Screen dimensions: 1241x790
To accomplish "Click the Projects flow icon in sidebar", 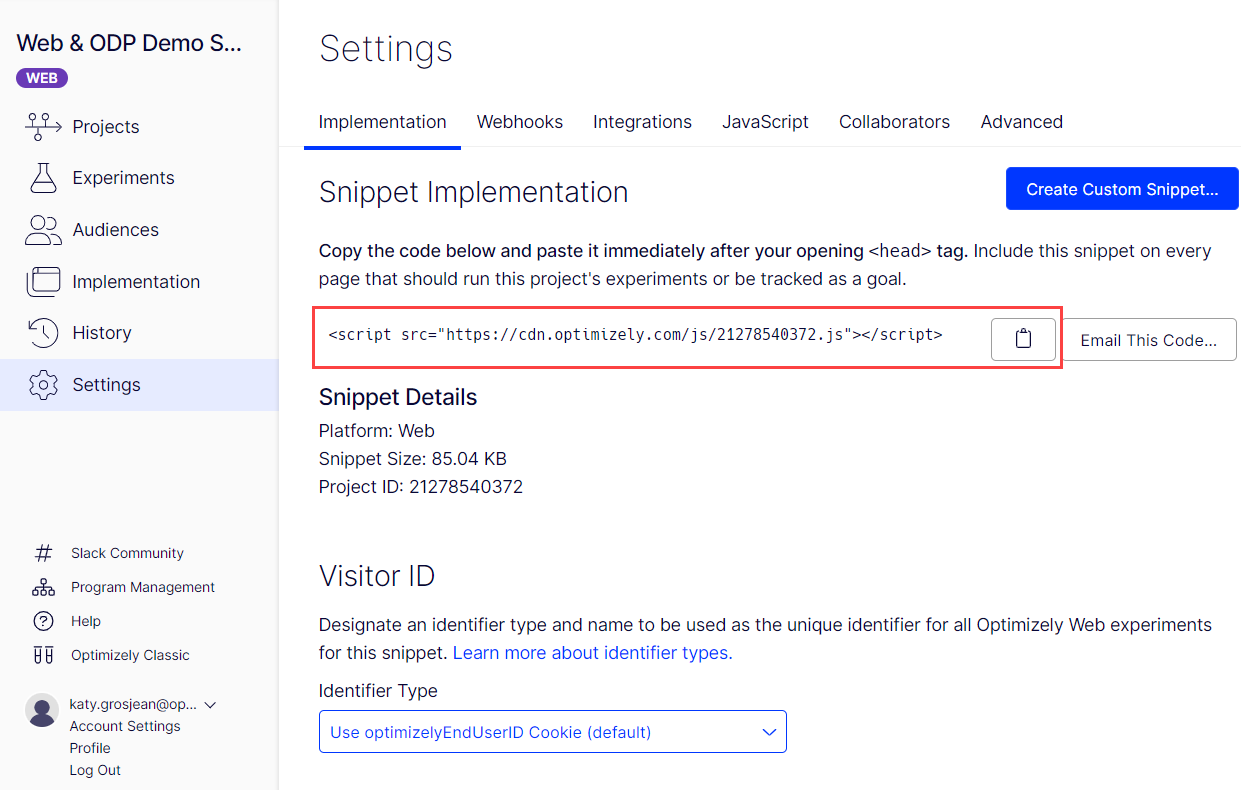I will click(43, 126).
